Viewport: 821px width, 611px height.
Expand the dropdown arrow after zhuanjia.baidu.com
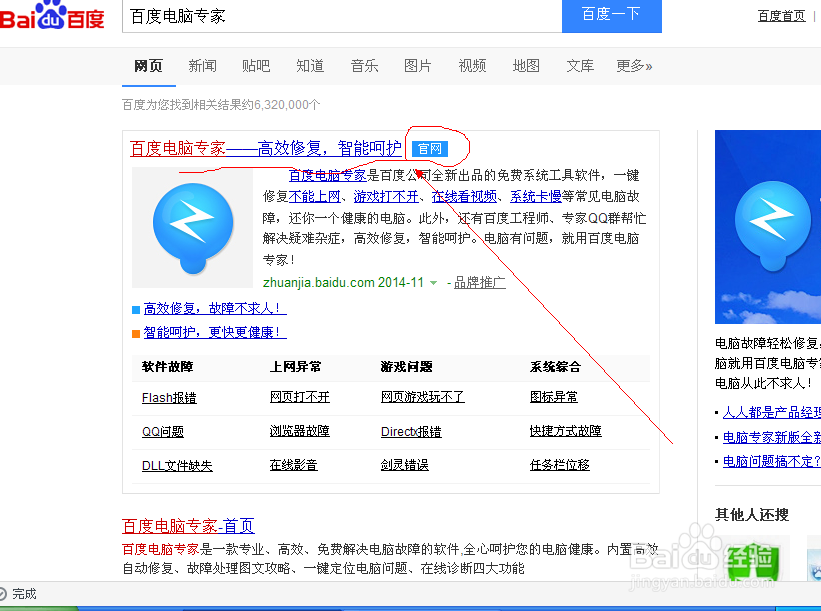[x=434, y=283]
